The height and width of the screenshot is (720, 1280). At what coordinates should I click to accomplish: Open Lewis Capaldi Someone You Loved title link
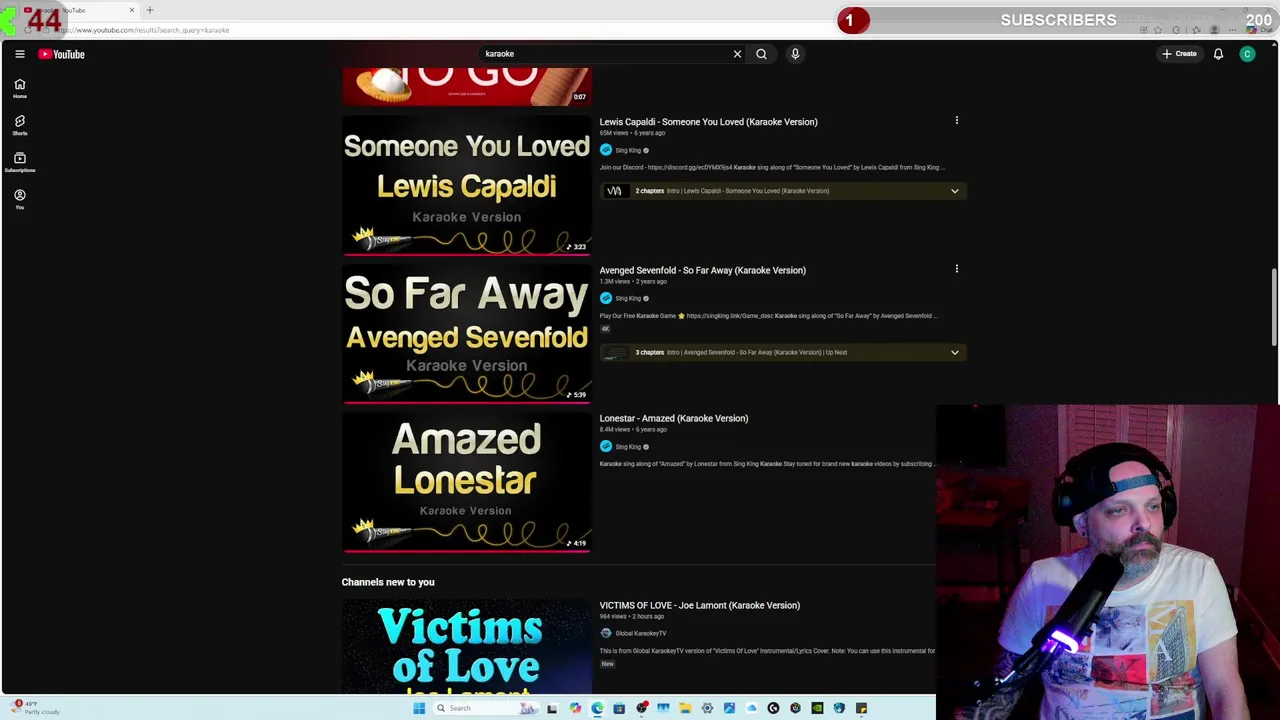(708, 122)
